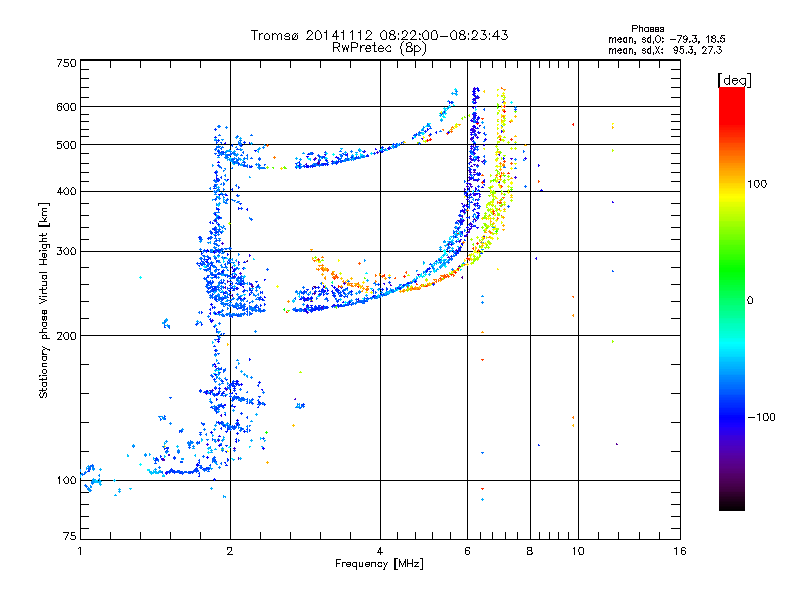Click the 'Stationary phase Virtual Height [km]' y-axis title
This screenshot has width=800, height=600.
[x=44, y=301]
